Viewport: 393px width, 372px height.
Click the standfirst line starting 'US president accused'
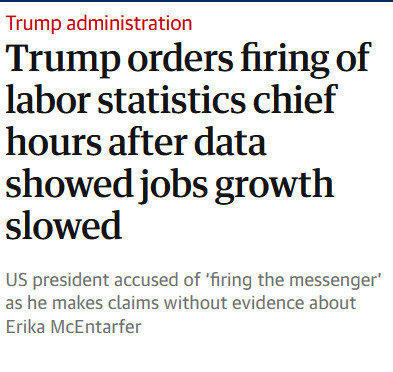point(194,280)
